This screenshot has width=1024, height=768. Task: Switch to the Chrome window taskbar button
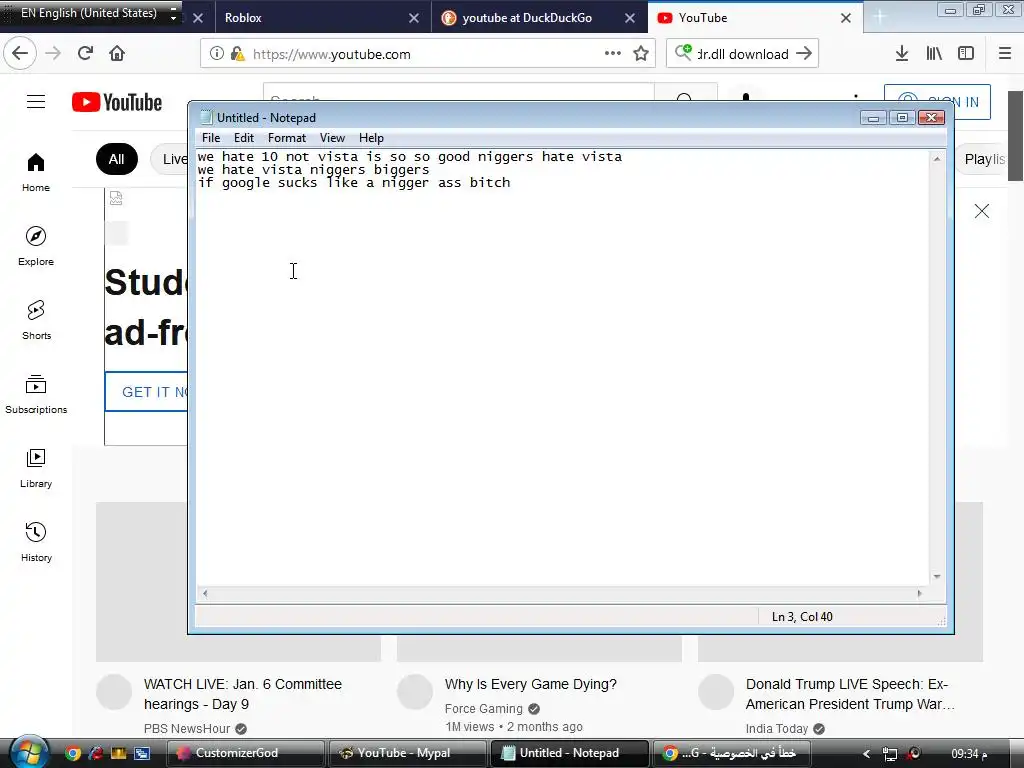point(732,753)
